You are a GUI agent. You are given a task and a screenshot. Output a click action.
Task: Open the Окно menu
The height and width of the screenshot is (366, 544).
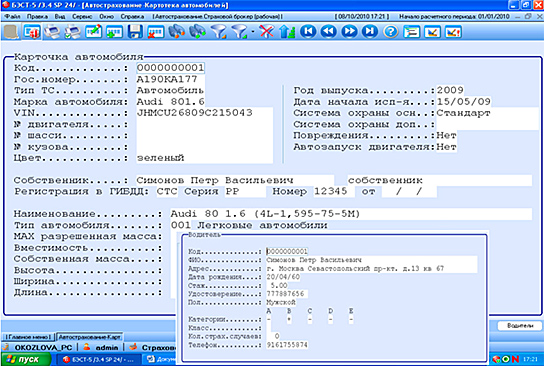tap(107, 16)
